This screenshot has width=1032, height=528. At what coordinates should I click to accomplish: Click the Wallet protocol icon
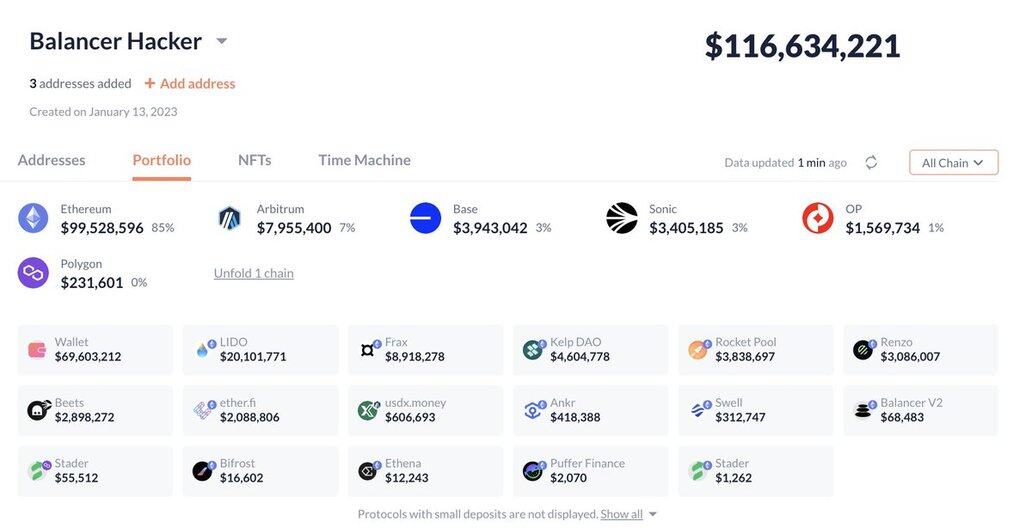pos(38,350)
